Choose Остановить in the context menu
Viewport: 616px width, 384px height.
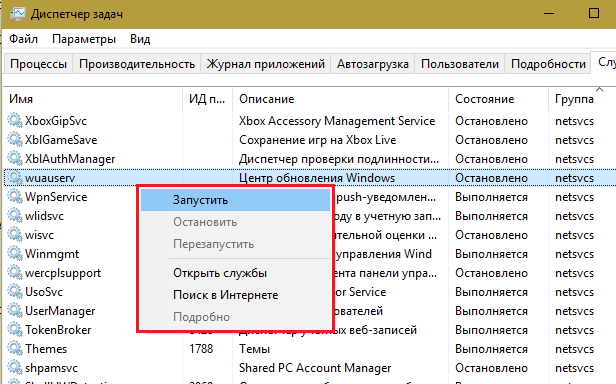[x=235, y=222]
